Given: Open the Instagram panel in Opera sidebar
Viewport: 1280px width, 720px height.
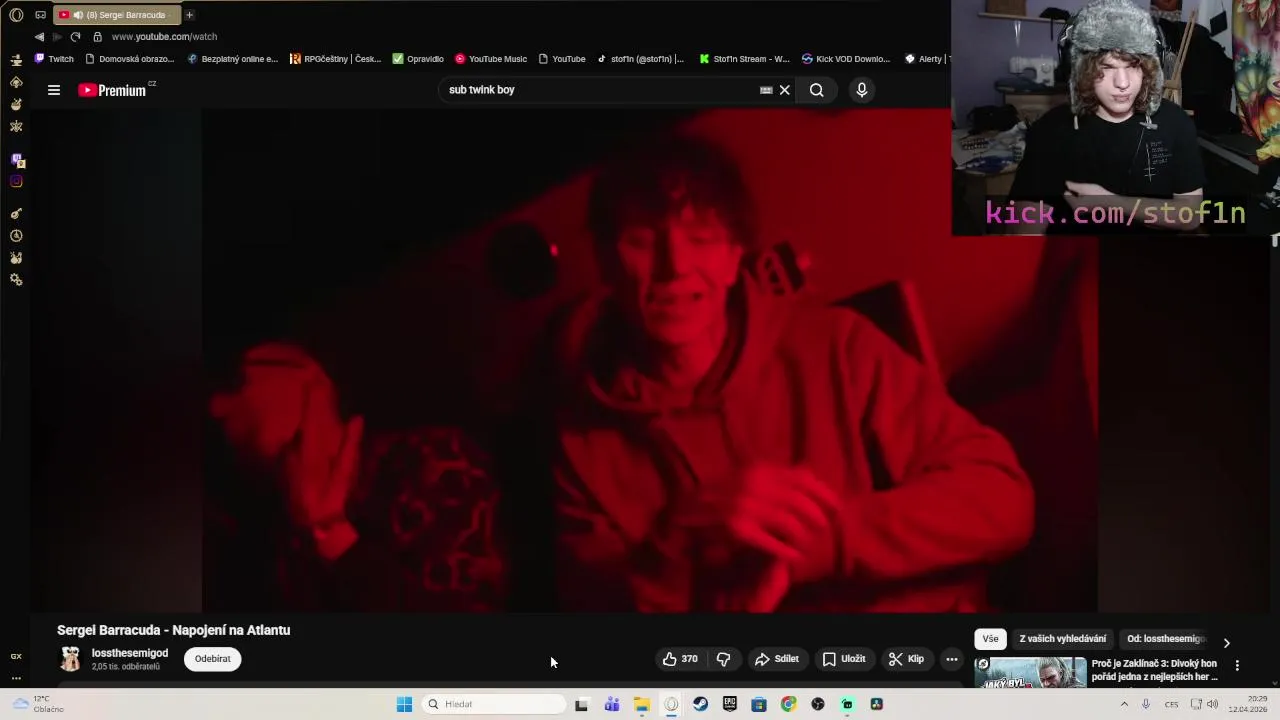Looking at the screenshot, I should point(16,181).
